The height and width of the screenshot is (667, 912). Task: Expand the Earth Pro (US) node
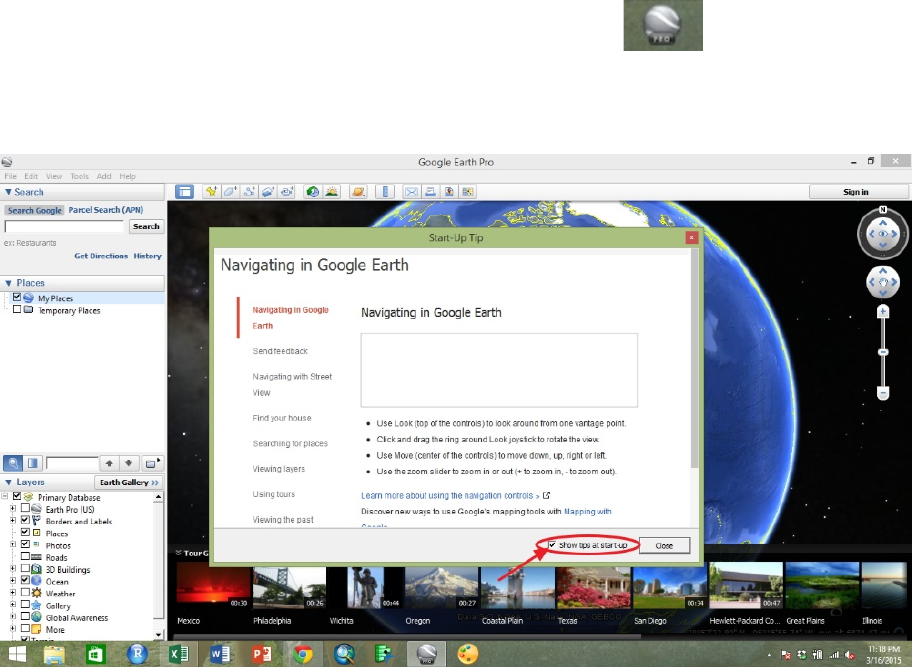tap(13, 508)
